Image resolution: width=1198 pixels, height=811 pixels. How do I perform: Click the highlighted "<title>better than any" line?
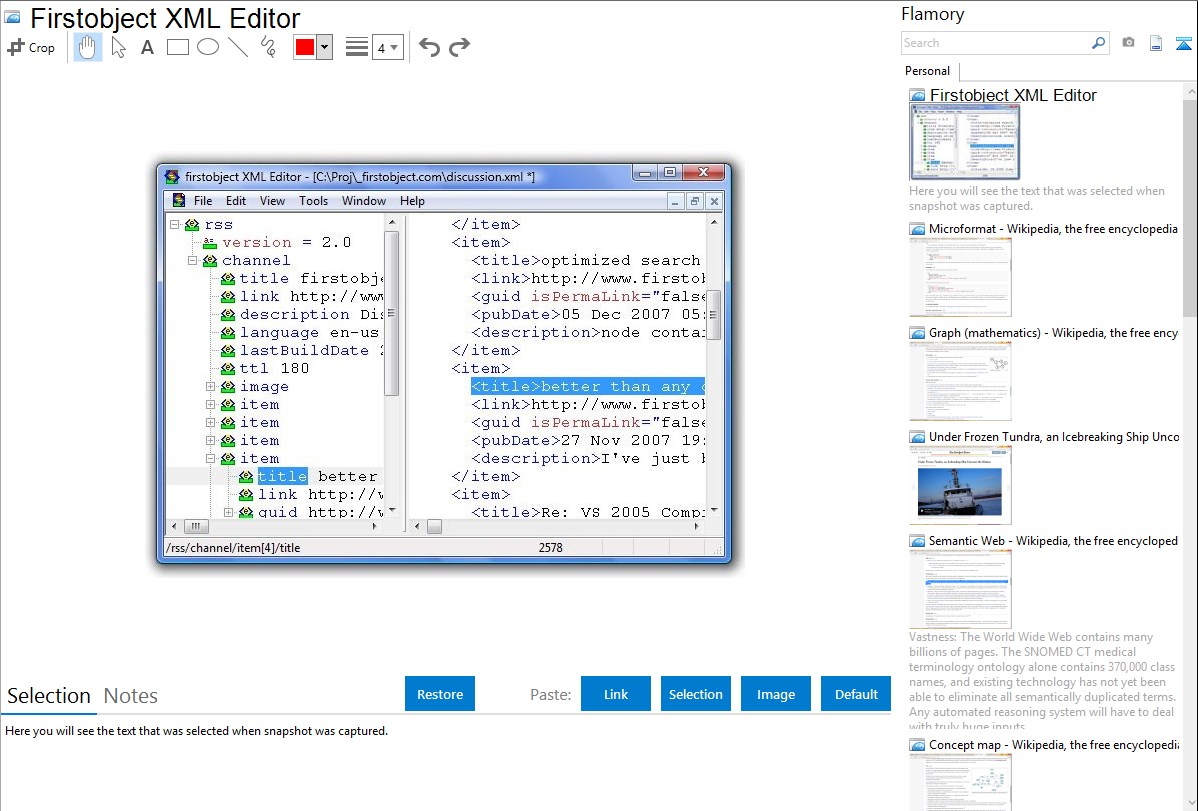point(588,387)
